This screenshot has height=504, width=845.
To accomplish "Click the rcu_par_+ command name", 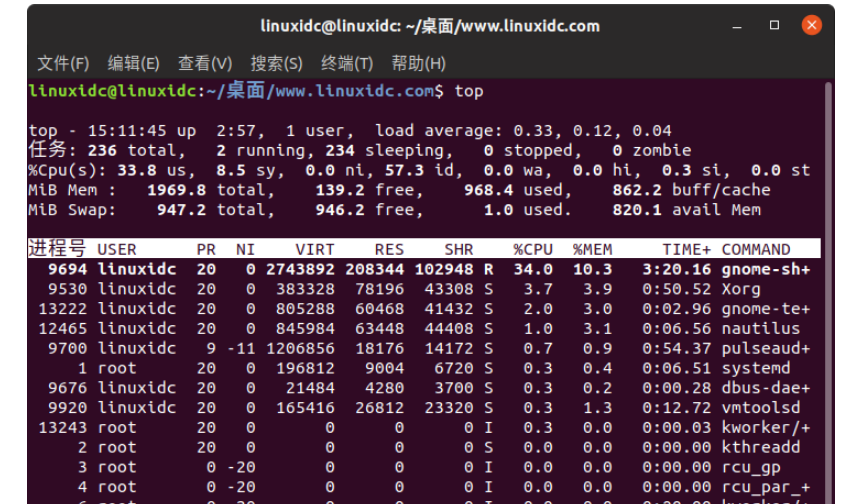I will point(766,488).
